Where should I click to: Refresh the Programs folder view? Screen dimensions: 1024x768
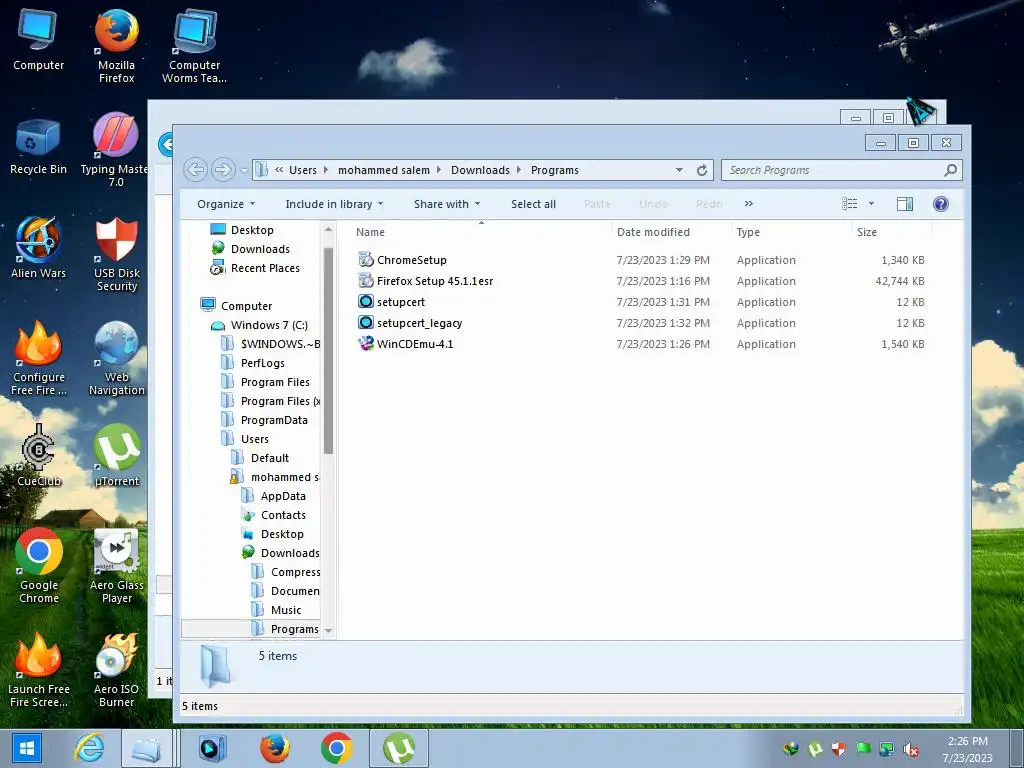pyautogui.click(x=702, y=170)
